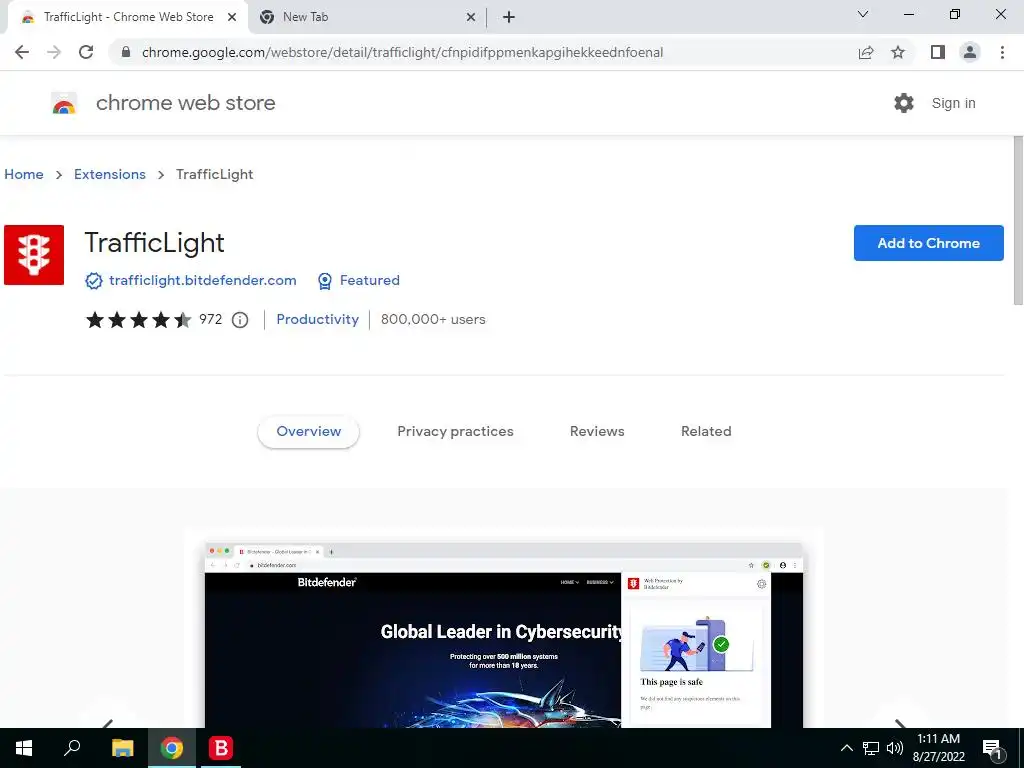Select the TrafficLight - Chrome Web Store tab
1024x768 pixels.
click(128, 17)
